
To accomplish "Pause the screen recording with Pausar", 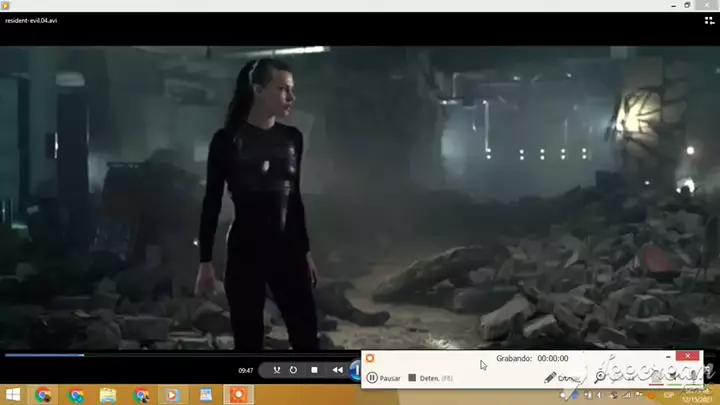I will pyautogui.click(x=384, y=378).
